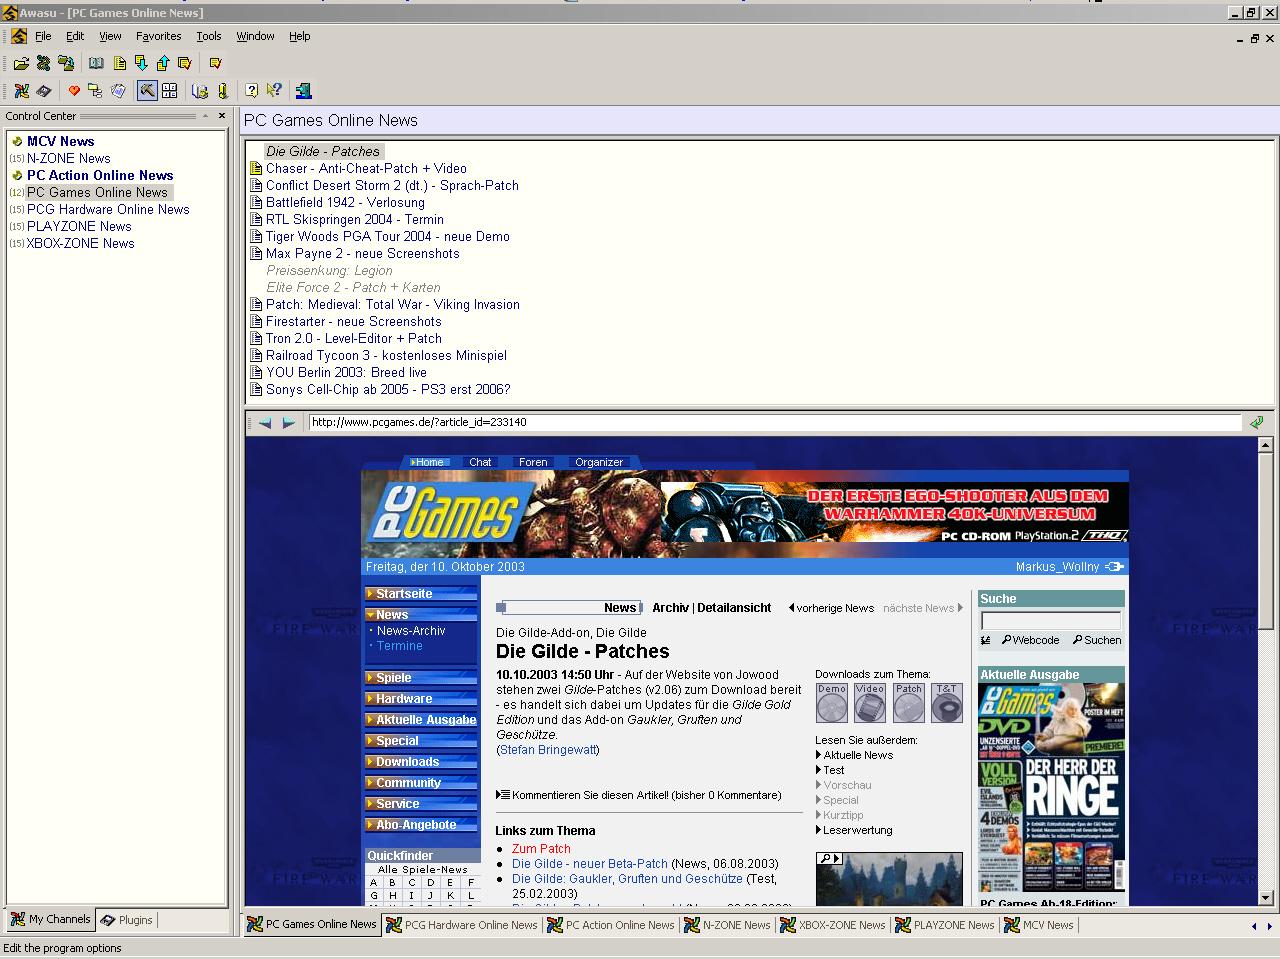Viewport: 1280px width, 959px height.
Task: Open 'Battlefield 1942 - Verlosung' article
Action: (345, 203)
